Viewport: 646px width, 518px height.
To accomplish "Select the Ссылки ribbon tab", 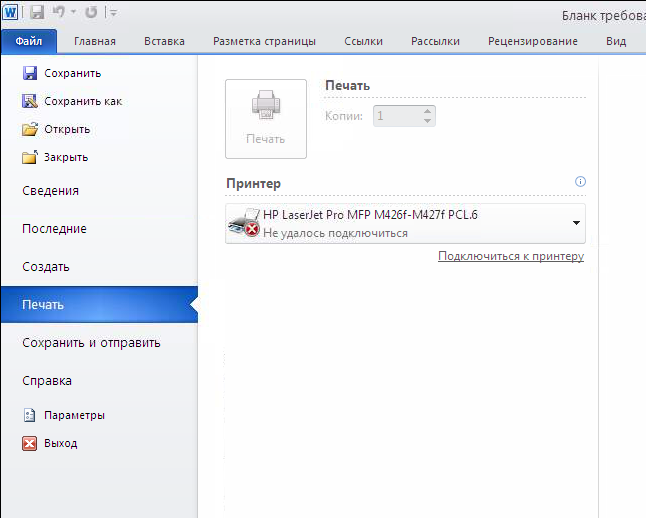I will point(363,41).
